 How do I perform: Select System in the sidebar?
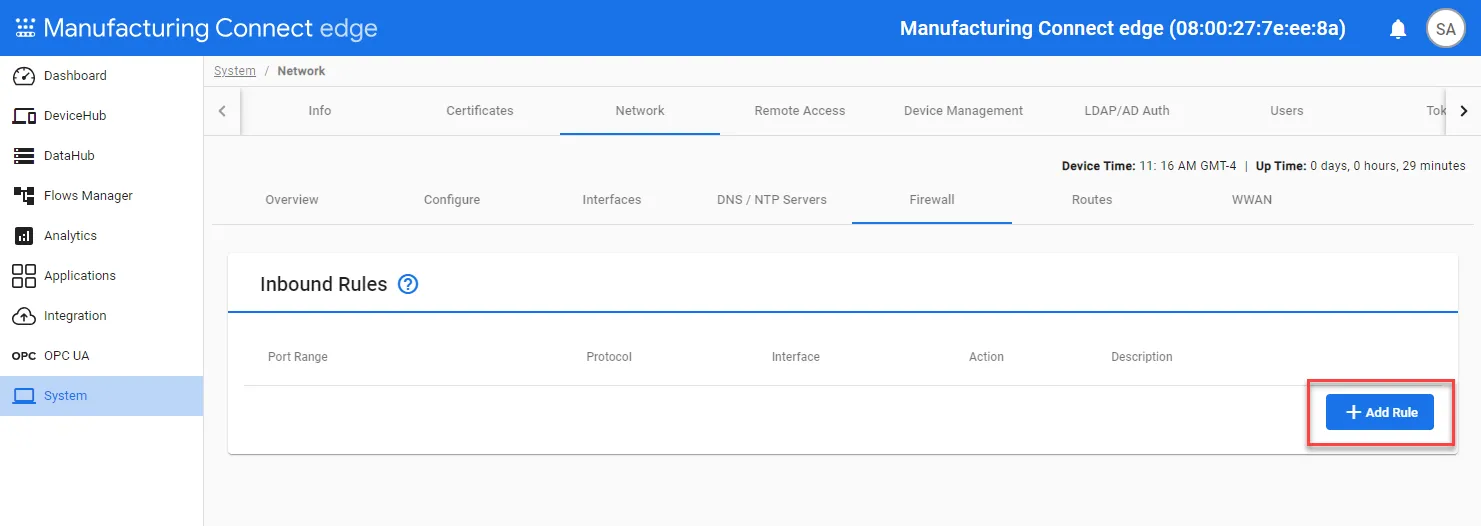click(x=101, y=396)
